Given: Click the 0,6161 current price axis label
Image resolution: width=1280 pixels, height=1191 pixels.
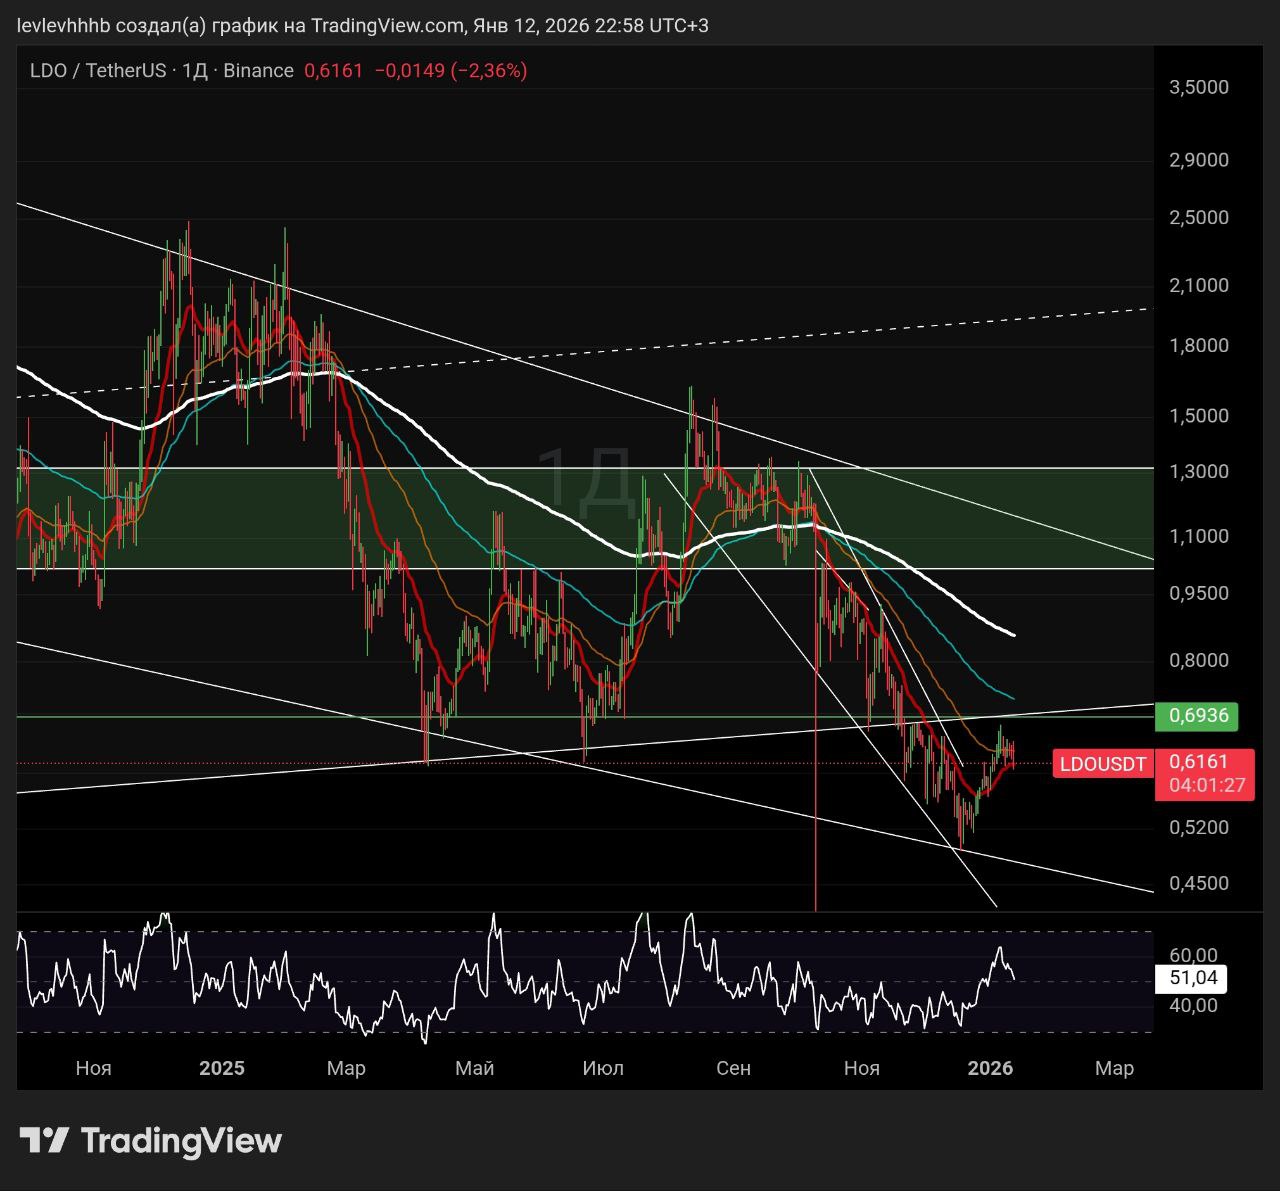Looking at the screenshot, I should [1198, 762].
